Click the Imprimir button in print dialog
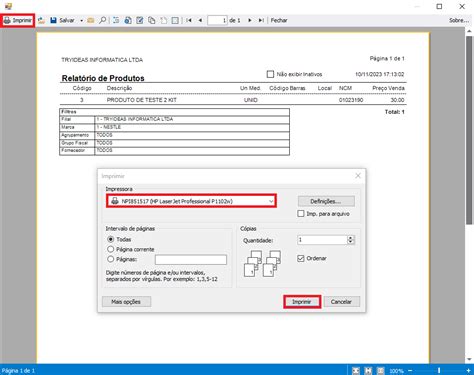The image size is (474, 375). click(x=302, y=302)
